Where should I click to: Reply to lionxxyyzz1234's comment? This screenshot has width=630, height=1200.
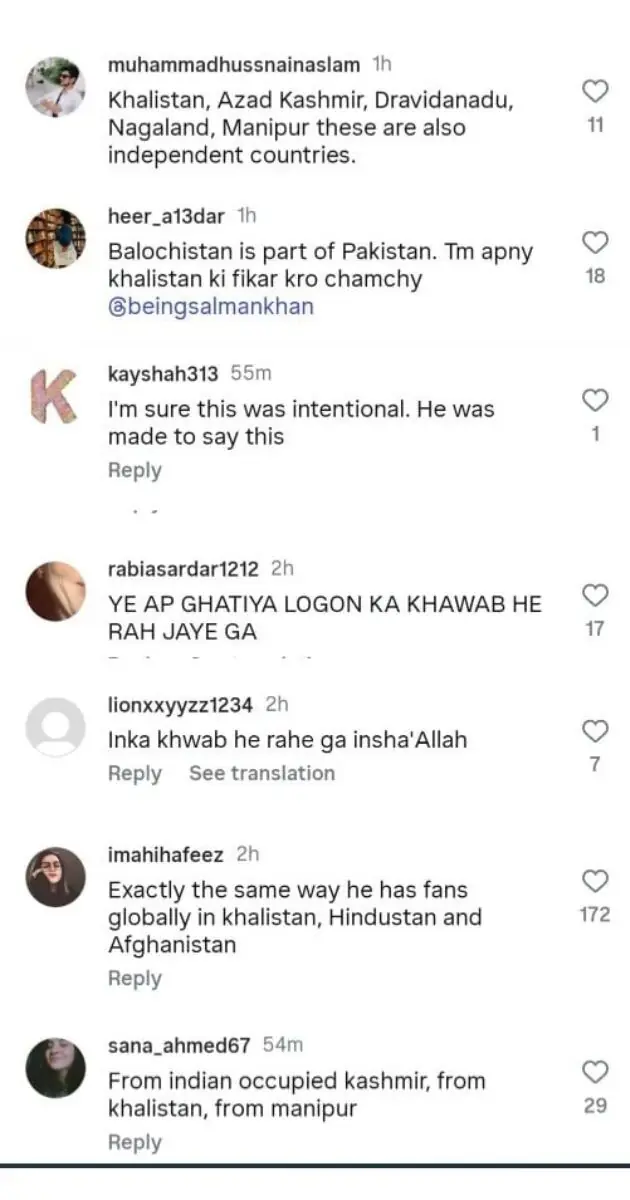coord(135,773)
